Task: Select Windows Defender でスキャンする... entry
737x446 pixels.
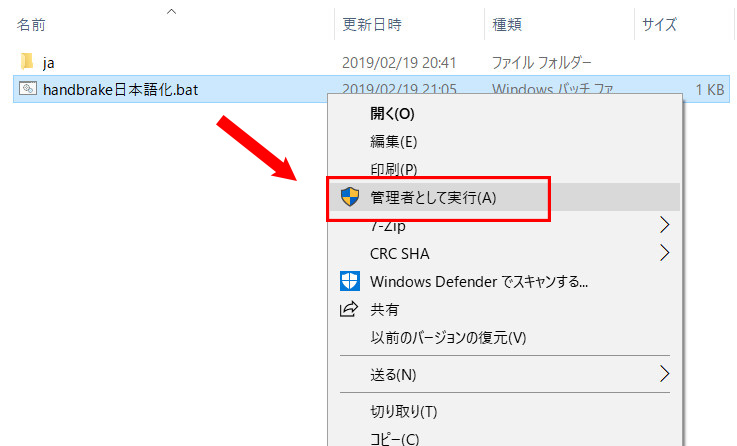Action: 504,282
